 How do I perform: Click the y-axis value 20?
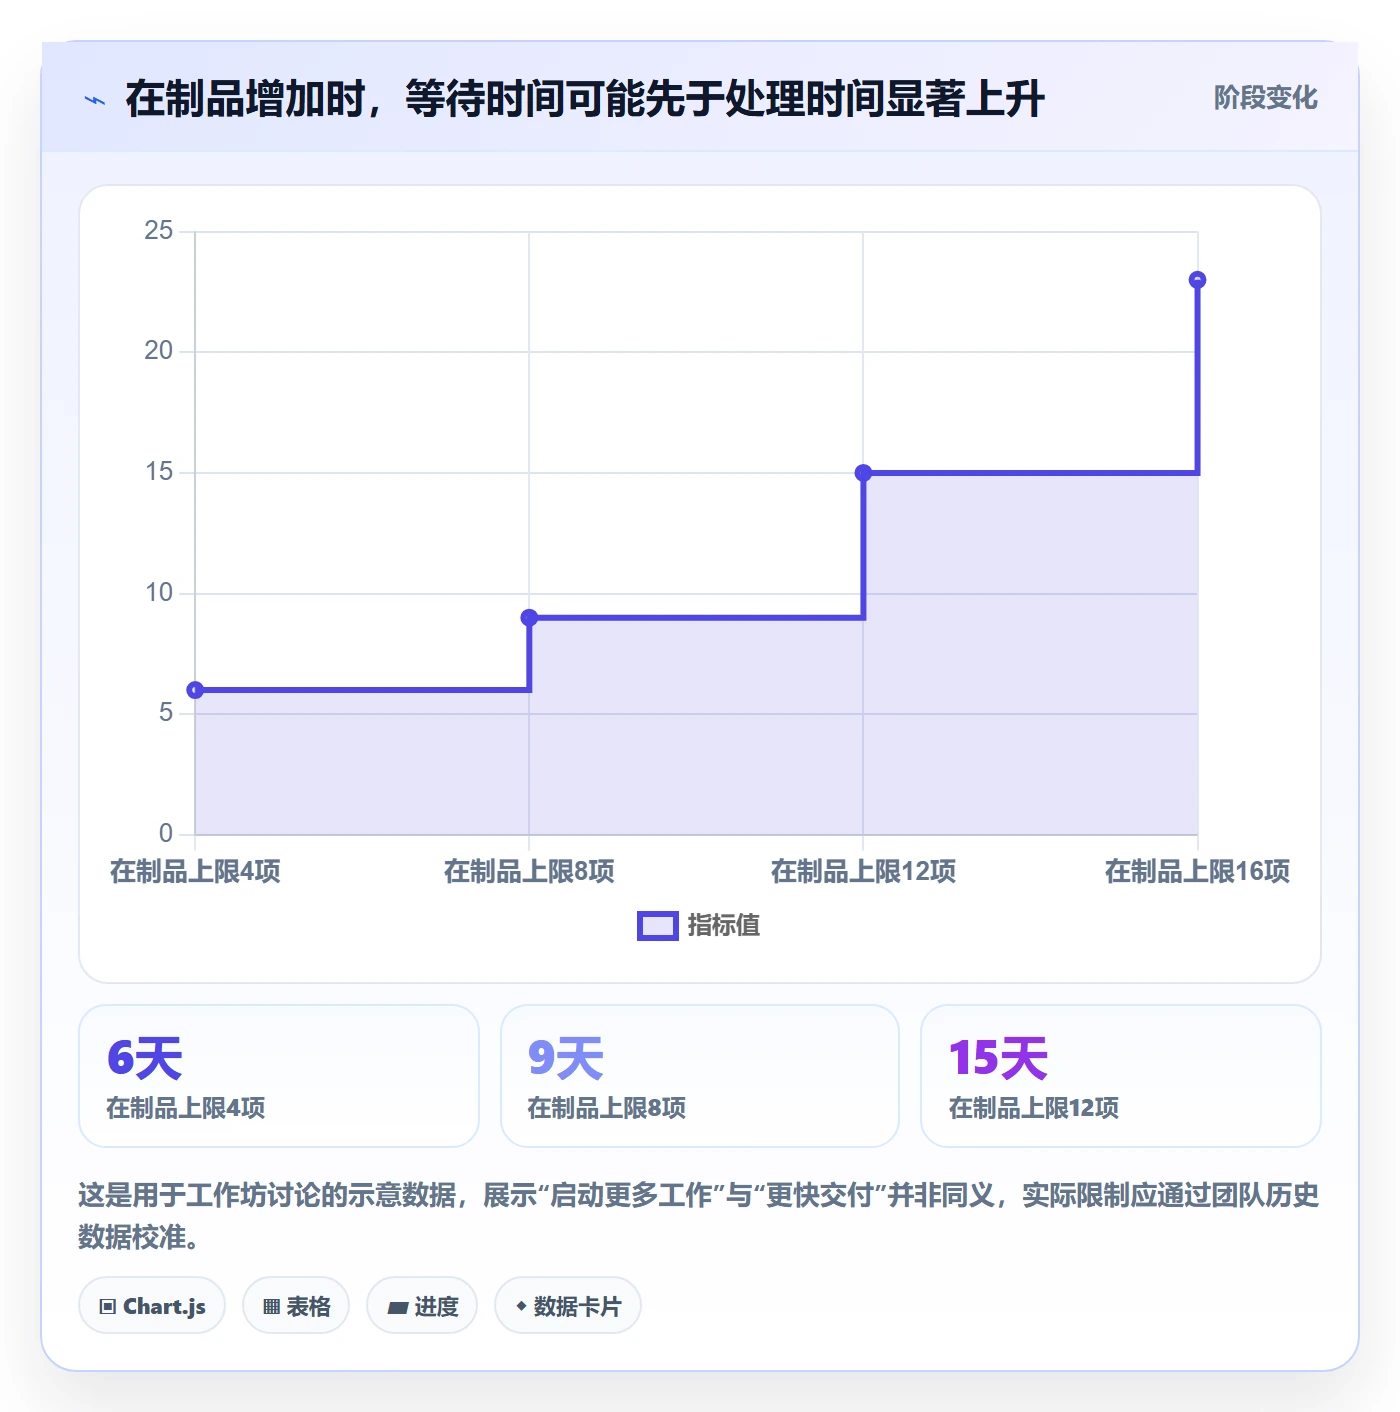159,351
